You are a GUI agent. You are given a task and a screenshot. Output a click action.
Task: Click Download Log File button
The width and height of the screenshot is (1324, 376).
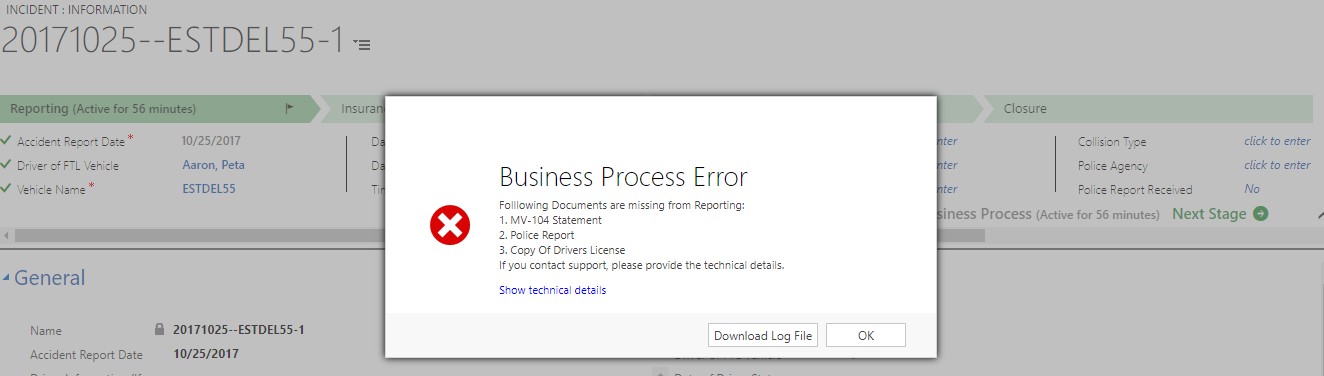pyautogui.click(x=763, y=336)
